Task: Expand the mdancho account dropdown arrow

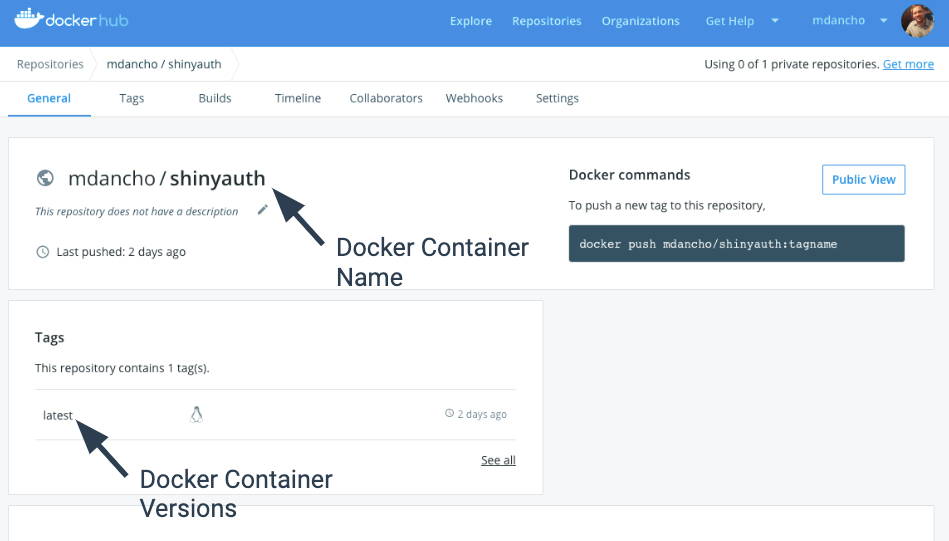Action: tap(884, 21)
